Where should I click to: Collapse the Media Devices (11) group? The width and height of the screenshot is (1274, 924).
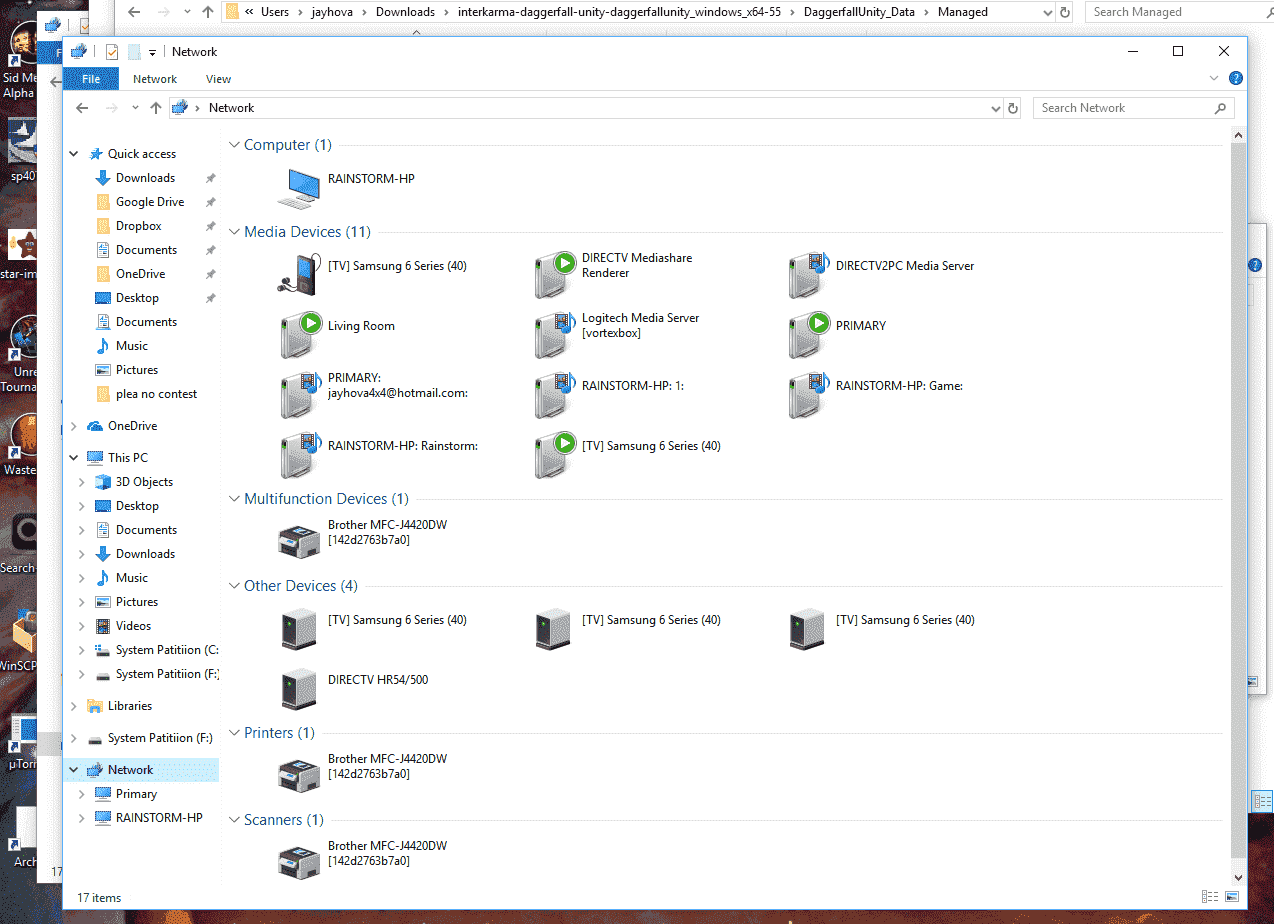[234, 232]
